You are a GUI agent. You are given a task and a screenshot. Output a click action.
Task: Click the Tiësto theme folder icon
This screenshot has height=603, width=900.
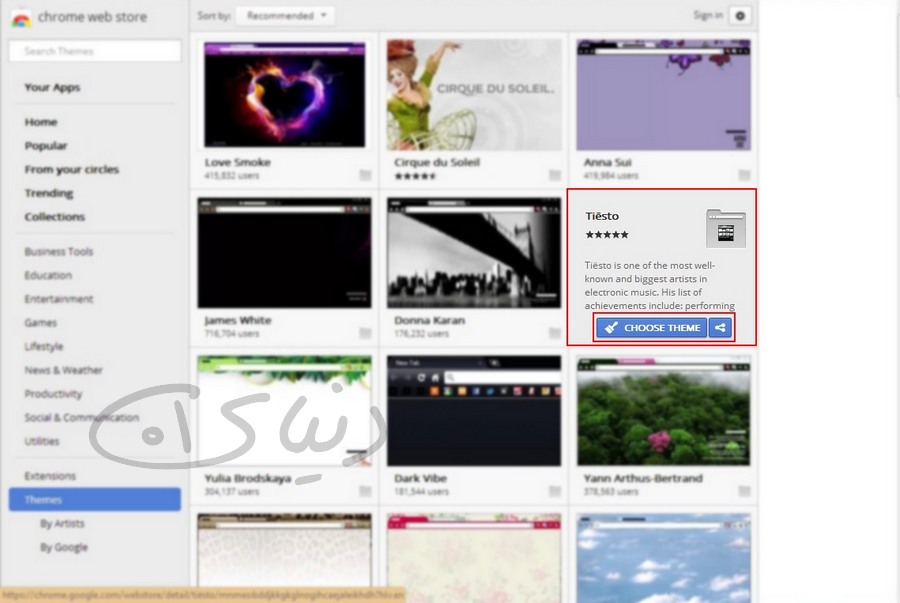(726, 228)
